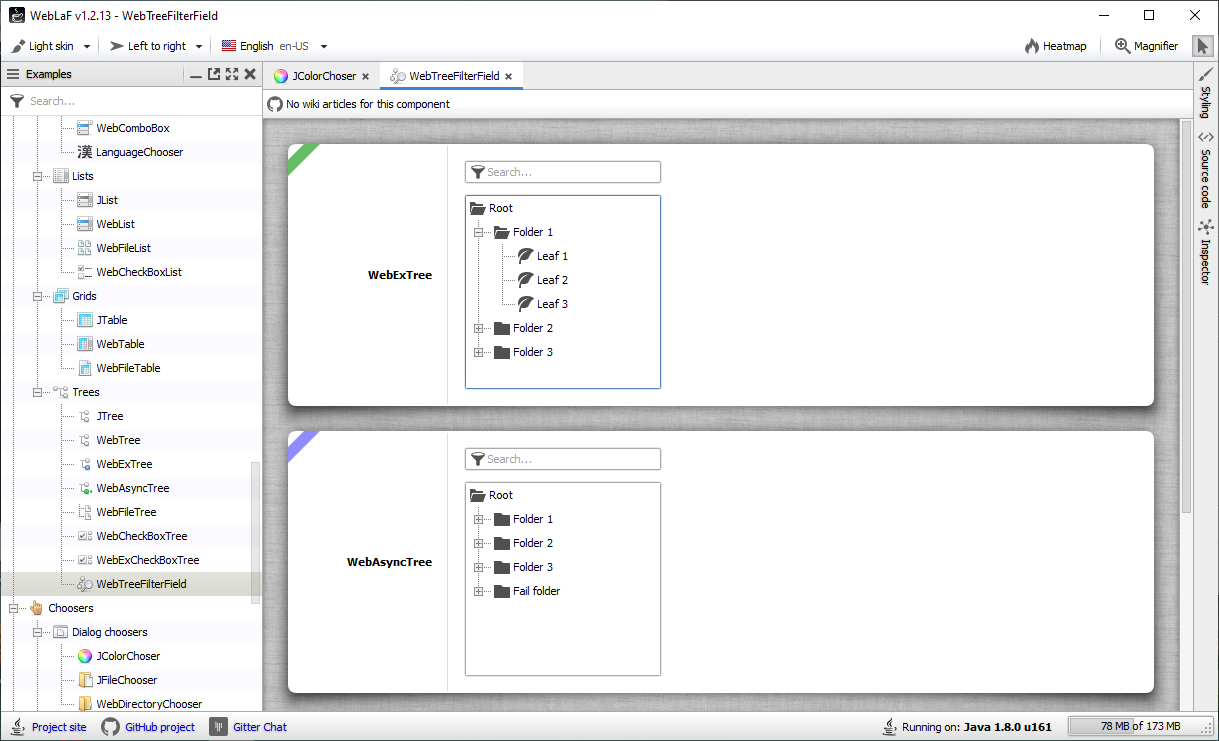This screenshot has width=1219, height=741.
Task: Expand Folder 1 in WebAsyncTree
Action: (478, 519)
